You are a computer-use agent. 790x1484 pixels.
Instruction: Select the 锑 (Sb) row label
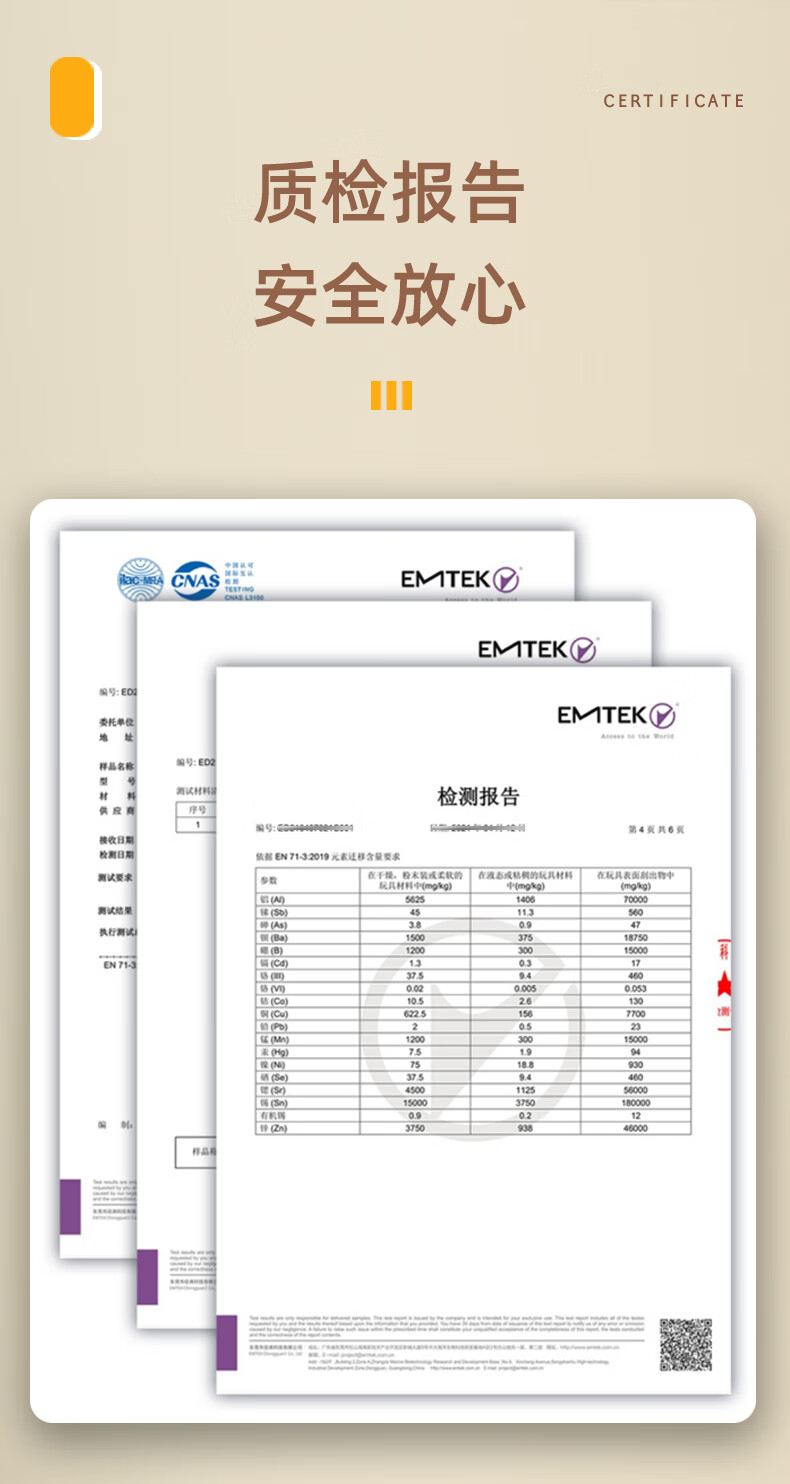click(273, 913)
